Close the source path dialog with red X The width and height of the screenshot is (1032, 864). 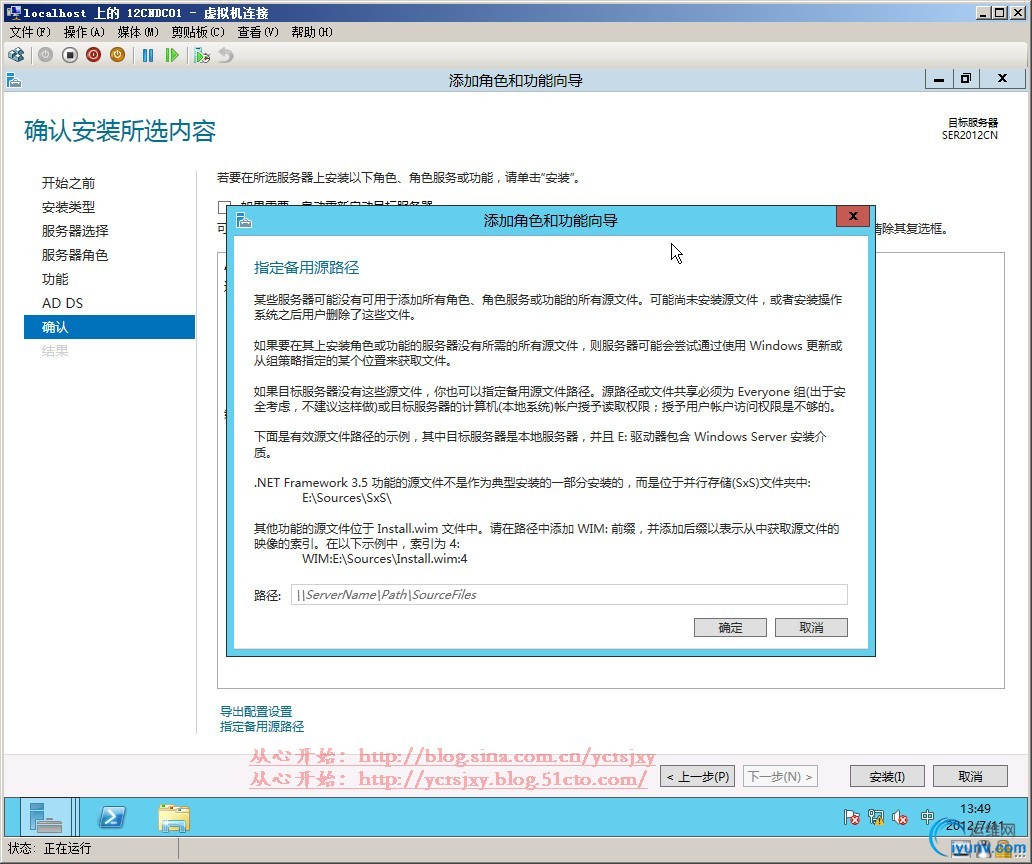pos(853,216)
